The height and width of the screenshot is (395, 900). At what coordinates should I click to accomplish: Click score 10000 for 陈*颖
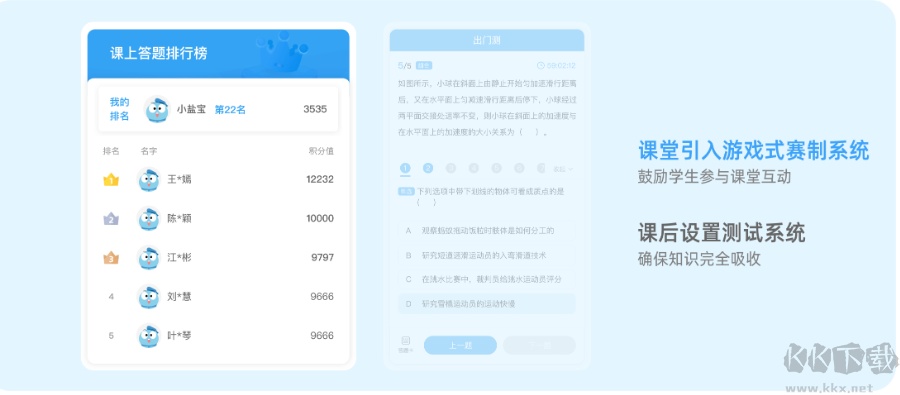click(x=320, y=219)
